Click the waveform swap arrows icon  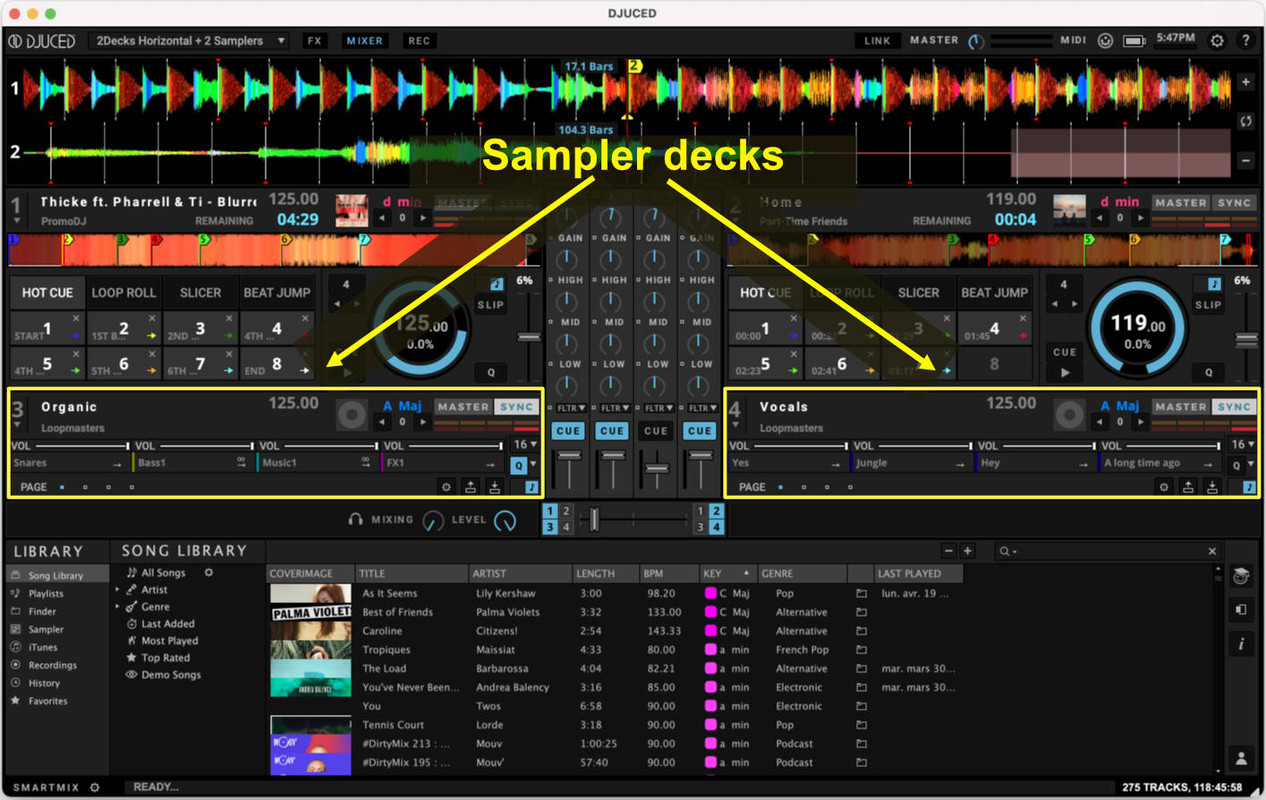1245,121
